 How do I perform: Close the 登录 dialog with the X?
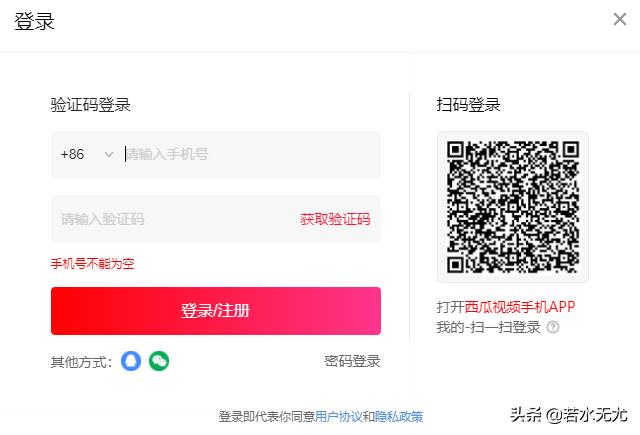(620, 19)
